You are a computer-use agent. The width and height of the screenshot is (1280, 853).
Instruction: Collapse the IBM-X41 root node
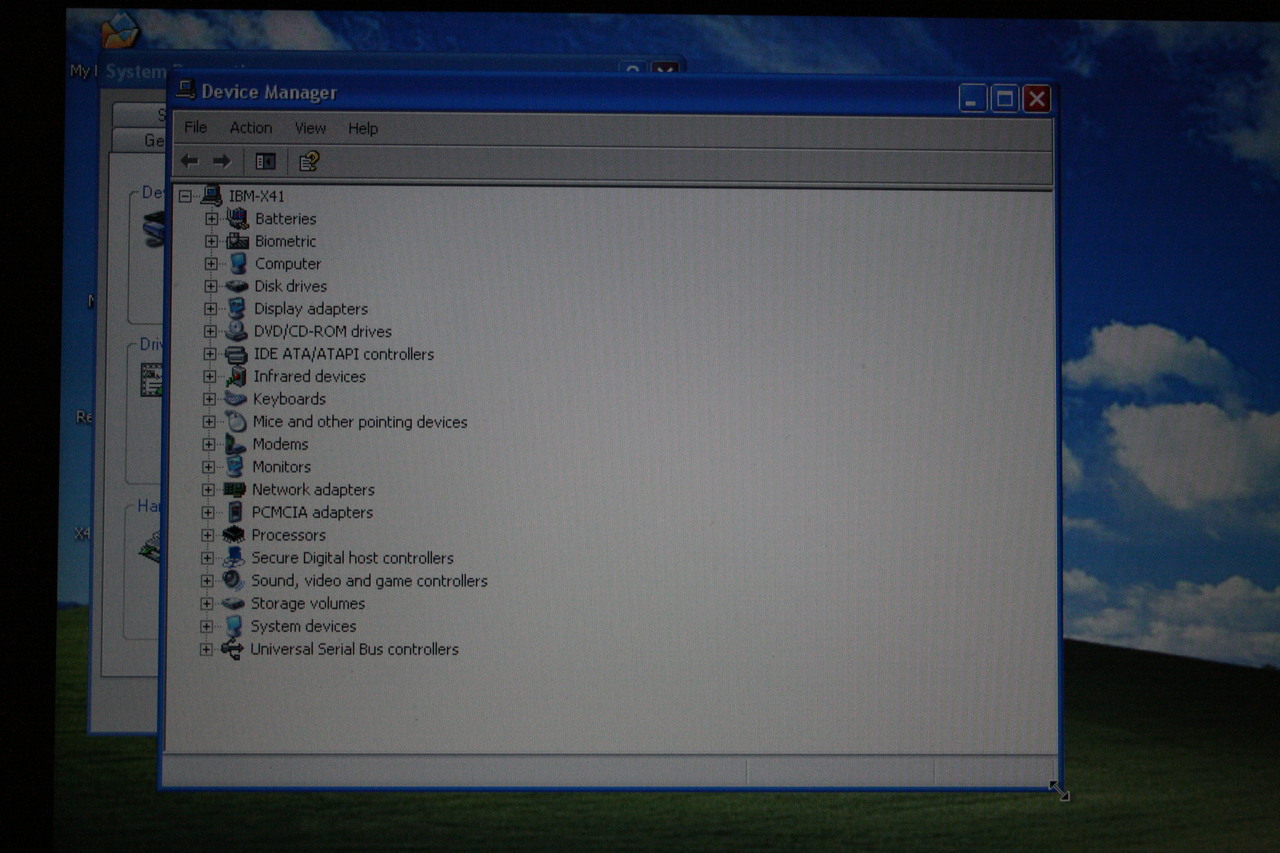coord(186,196)
